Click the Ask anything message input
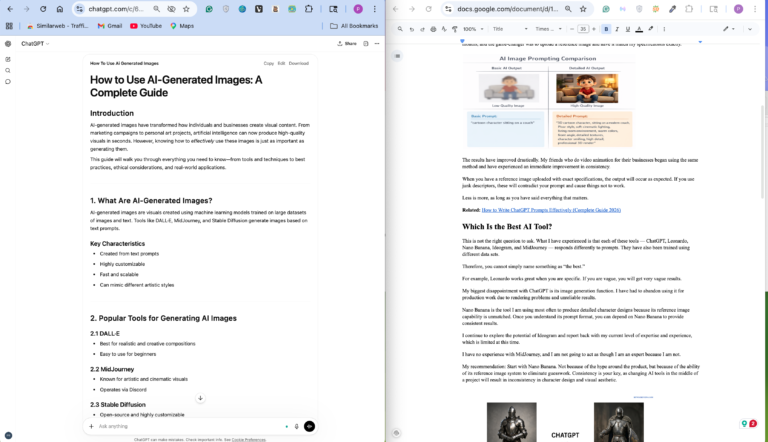The image size is (768, 442). (189, 426)
